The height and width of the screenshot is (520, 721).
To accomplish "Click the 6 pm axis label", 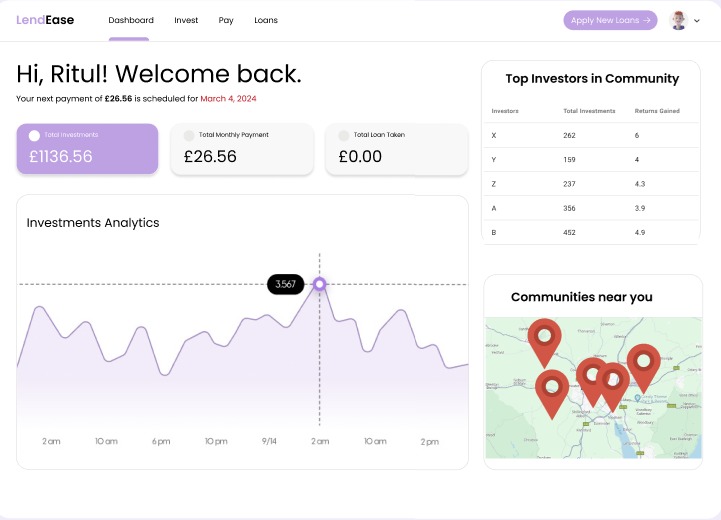I will tap(161, 441).
